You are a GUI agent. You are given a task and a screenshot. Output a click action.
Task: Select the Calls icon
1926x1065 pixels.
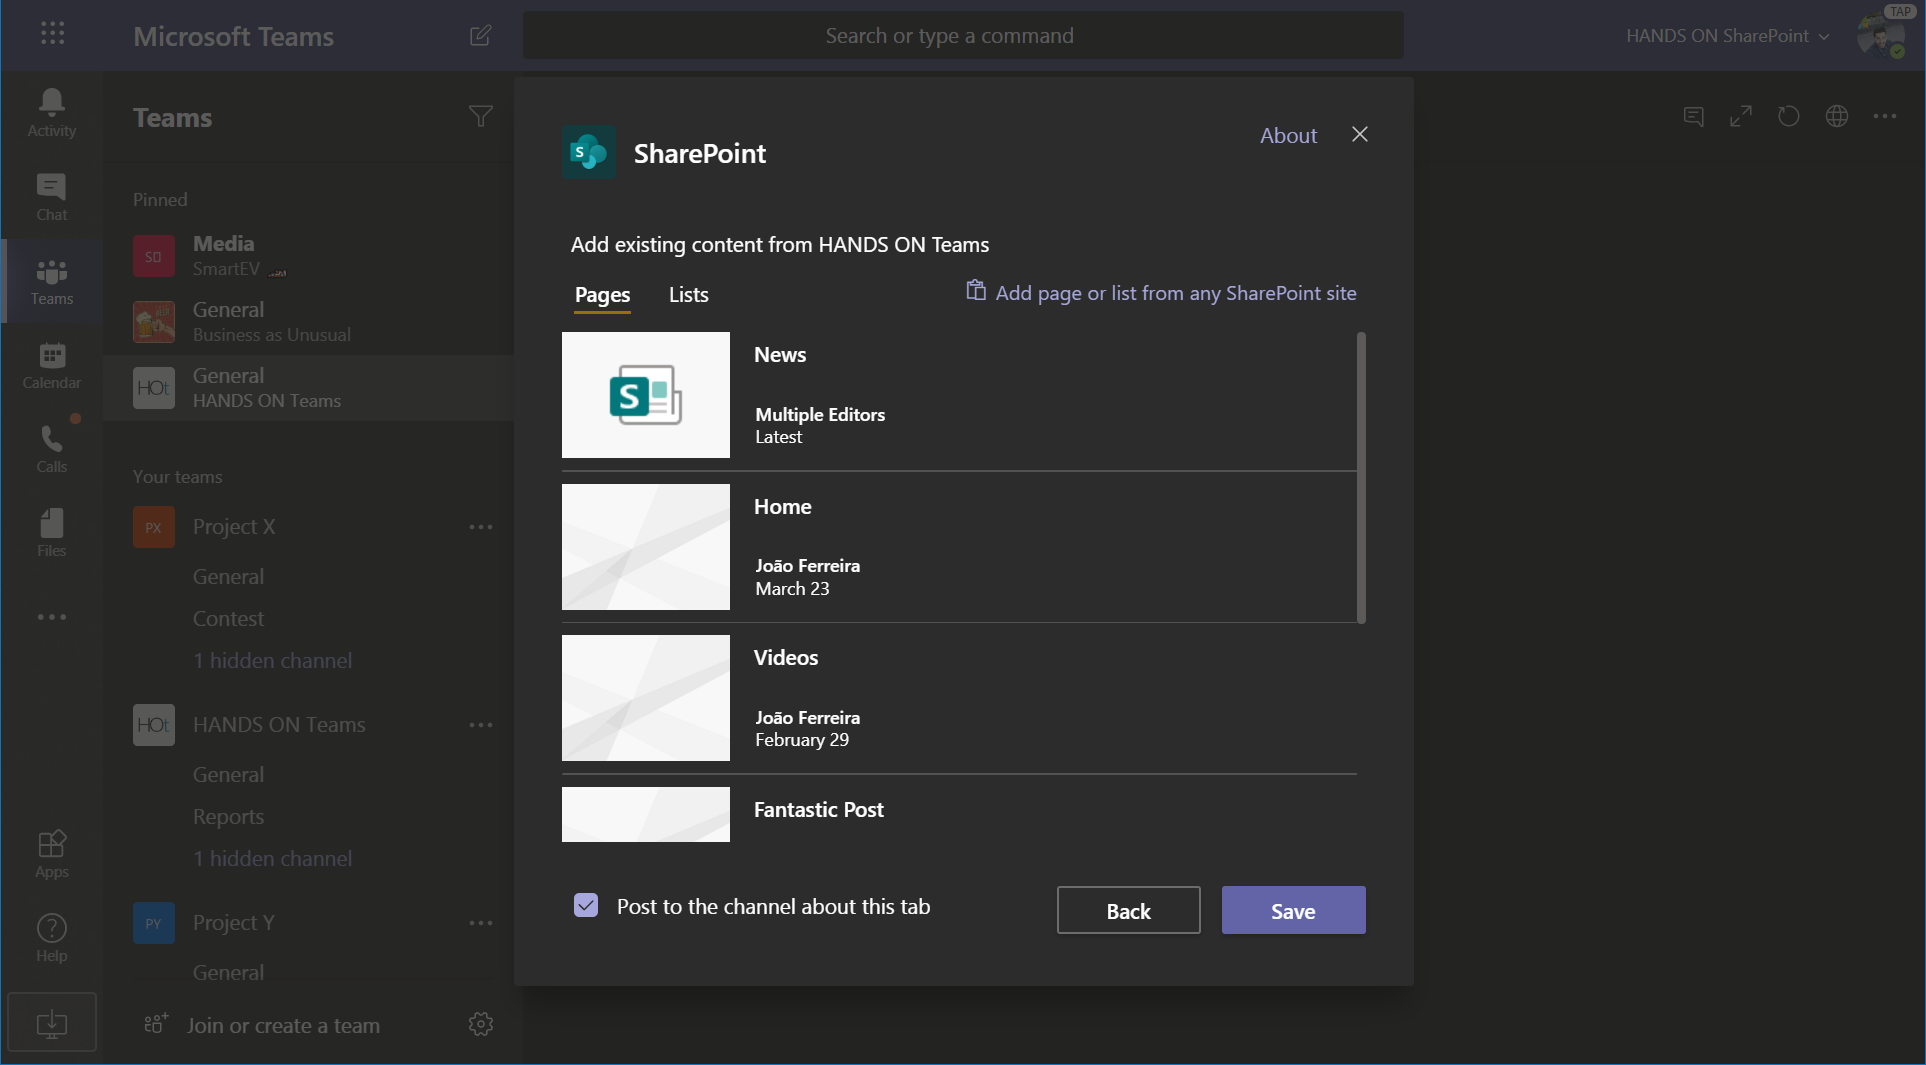coord(51,447)
